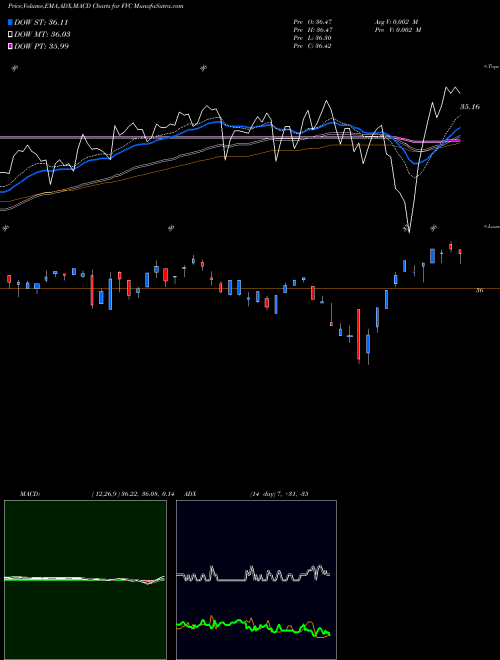Click the MACD '(12,26,9) 36.22, 36.08, 0.14' values

coord(133,494)
